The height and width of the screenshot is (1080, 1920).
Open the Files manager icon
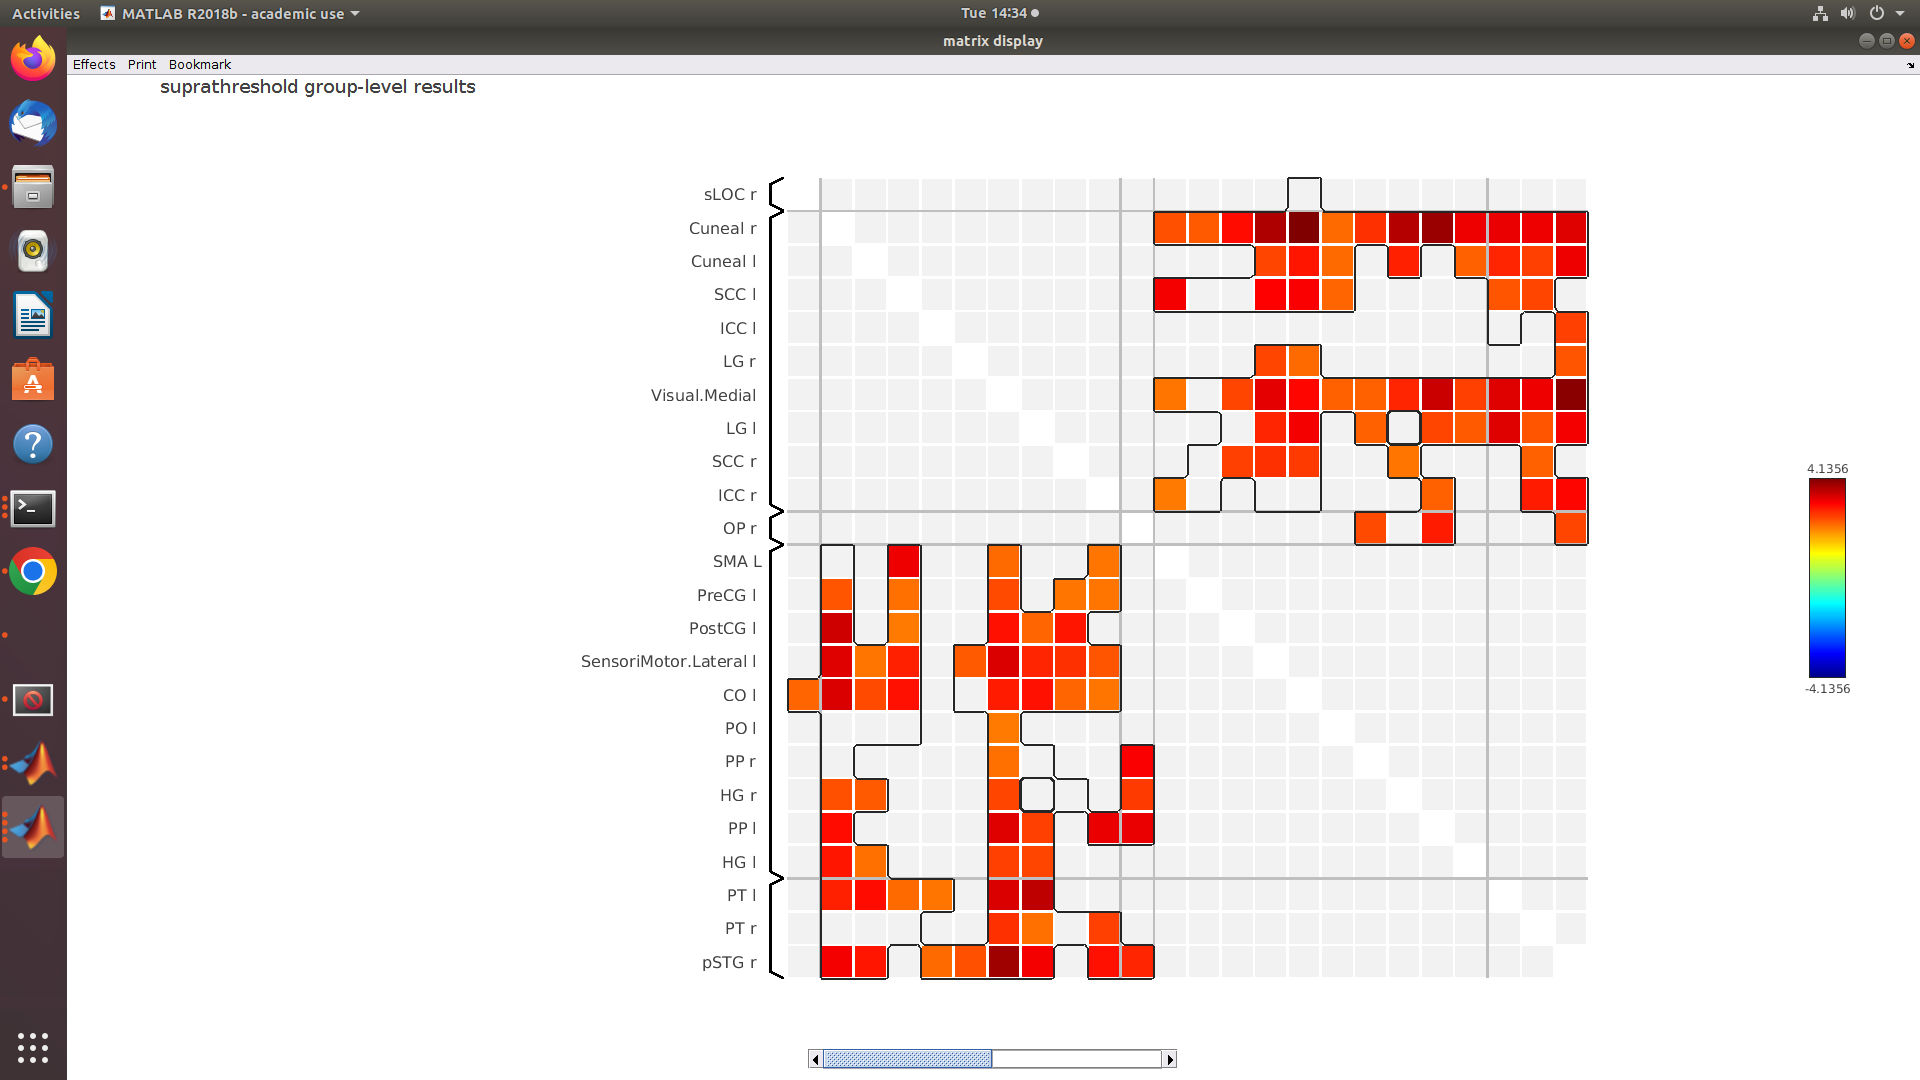tap(33, 187)
